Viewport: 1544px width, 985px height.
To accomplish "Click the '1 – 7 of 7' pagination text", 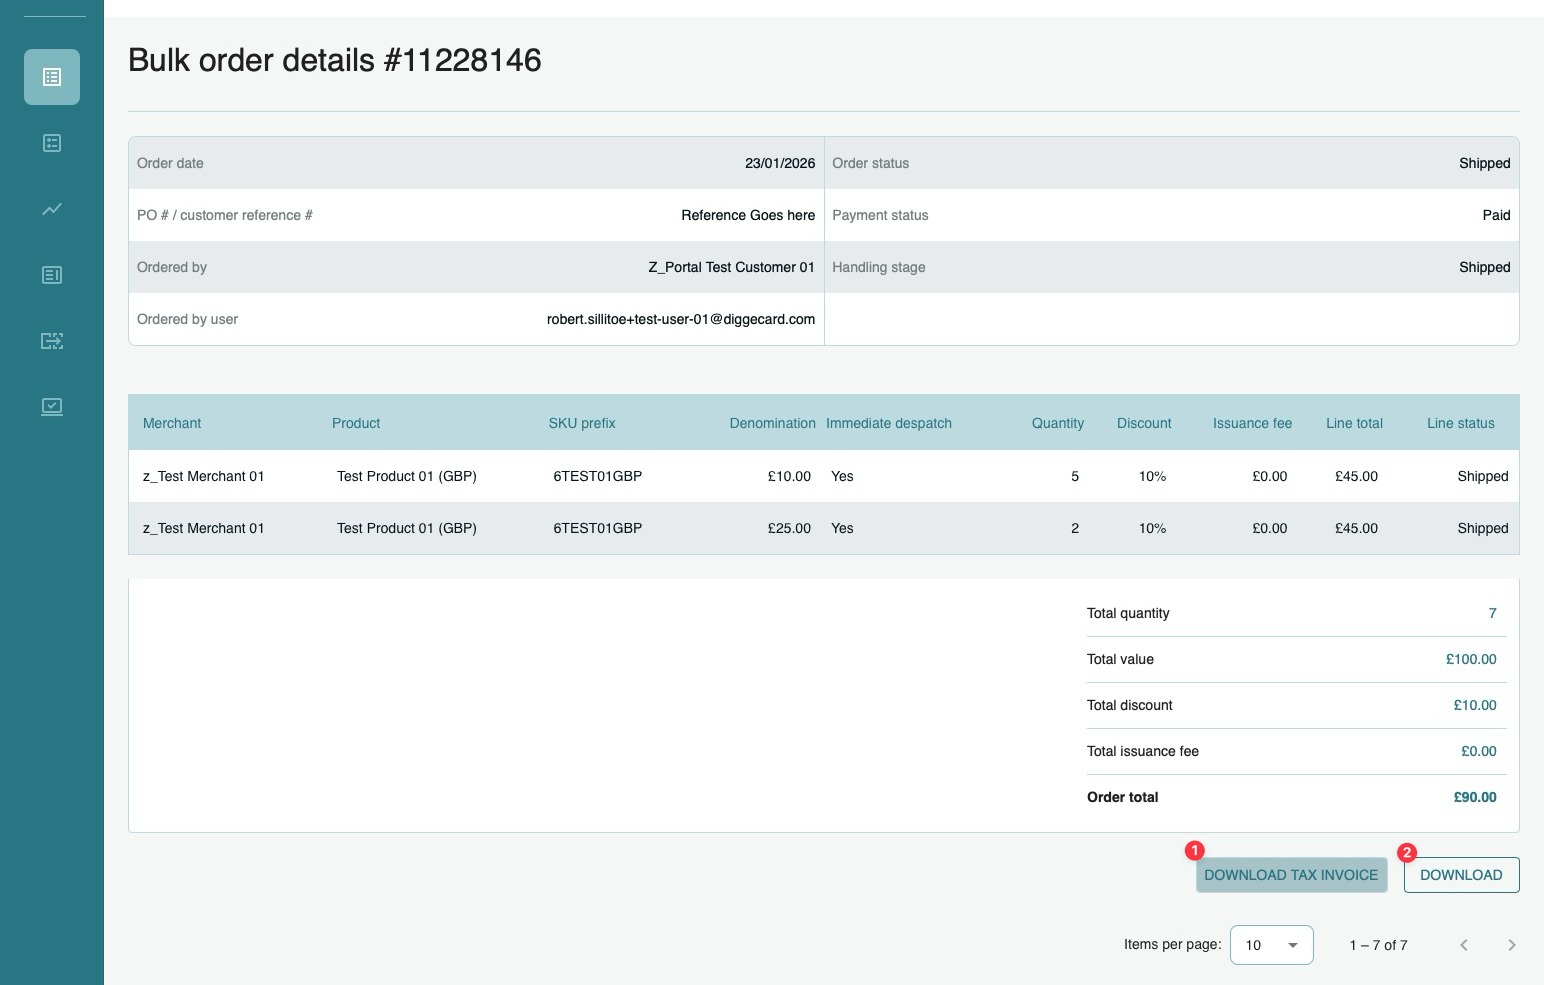I will pyautogui.click(x=1378, y=945).
